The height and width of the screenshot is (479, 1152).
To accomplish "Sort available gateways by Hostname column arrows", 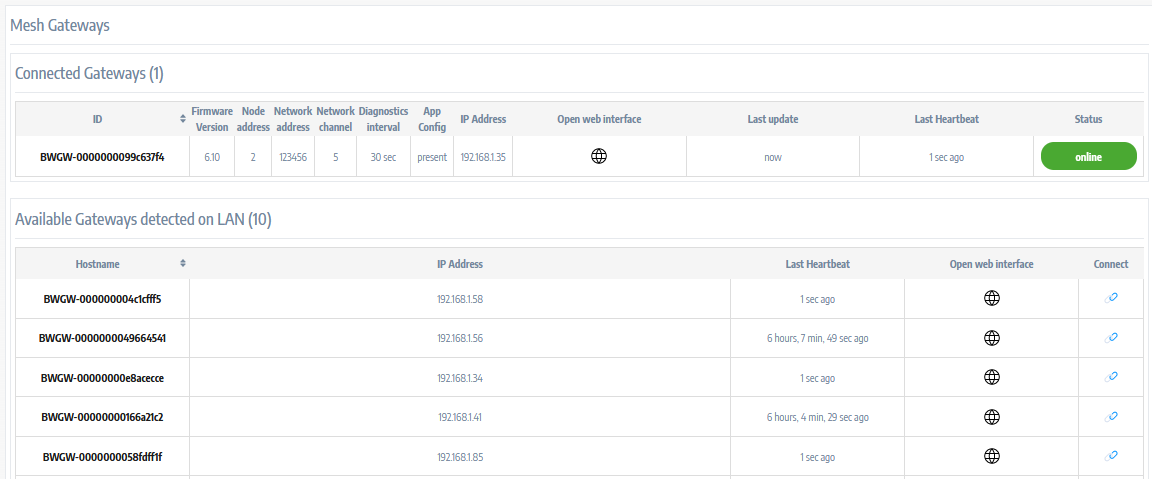I will coord(182,264).
